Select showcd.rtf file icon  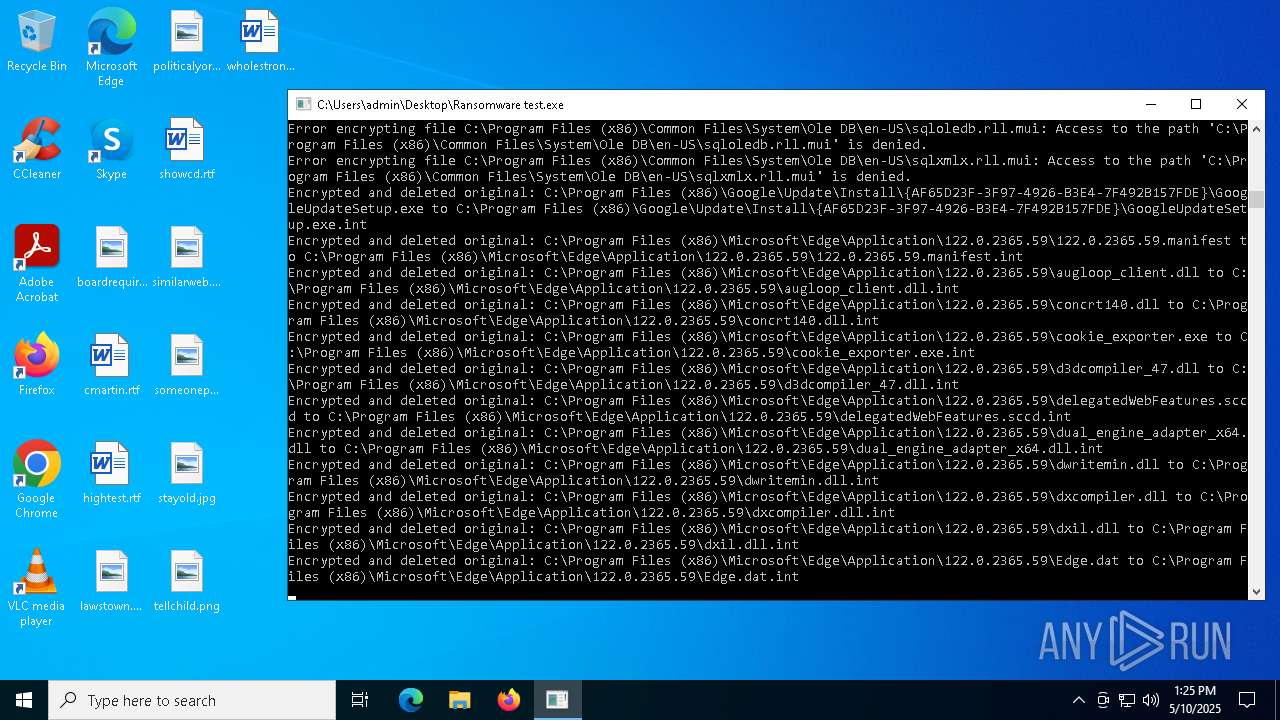(186, 150)
